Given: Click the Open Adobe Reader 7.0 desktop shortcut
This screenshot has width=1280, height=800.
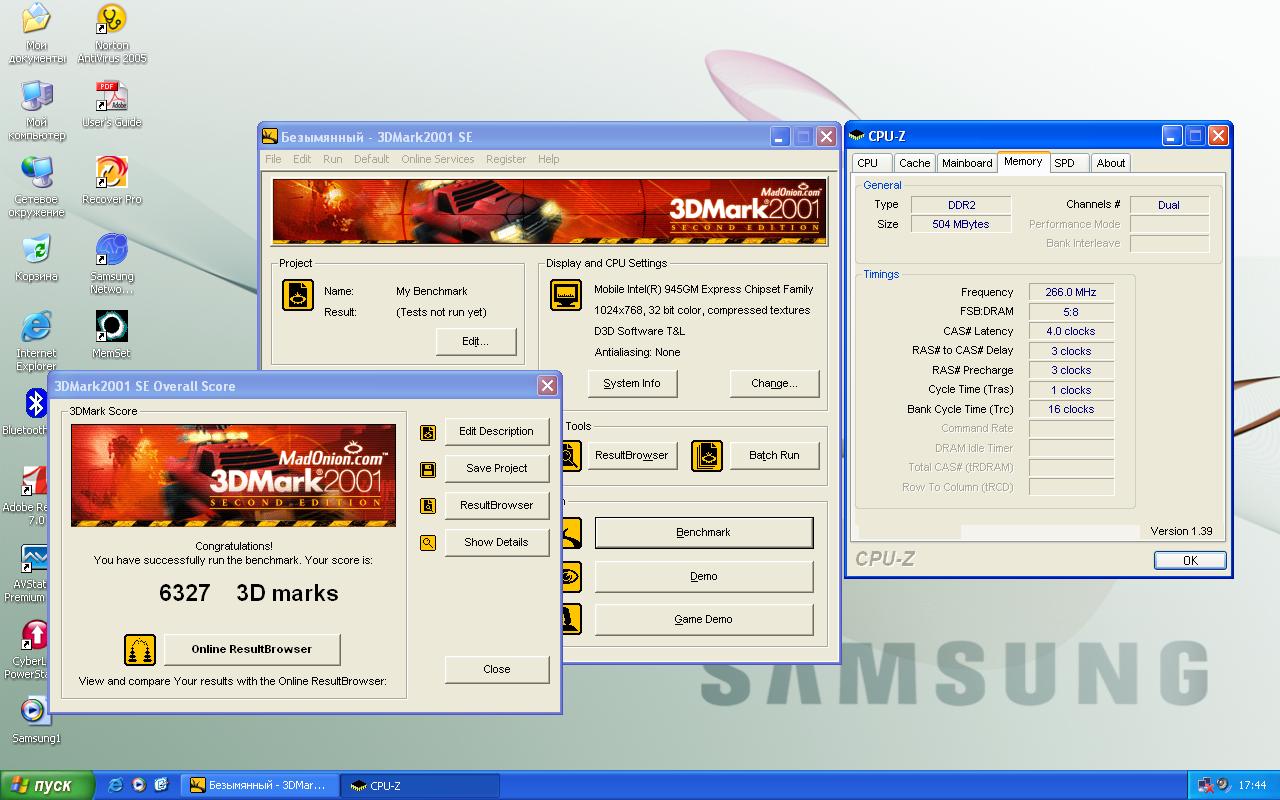Looking at the screenshot, I should pos(26,496).
